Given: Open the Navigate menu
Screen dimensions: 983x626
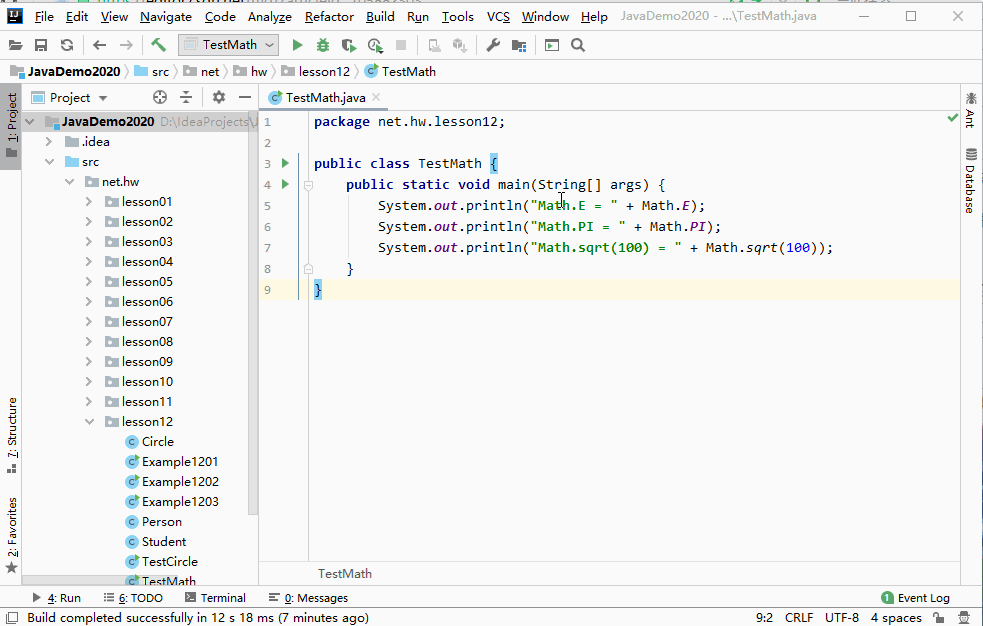Looking at the screenshot, I should coord(166,17).
